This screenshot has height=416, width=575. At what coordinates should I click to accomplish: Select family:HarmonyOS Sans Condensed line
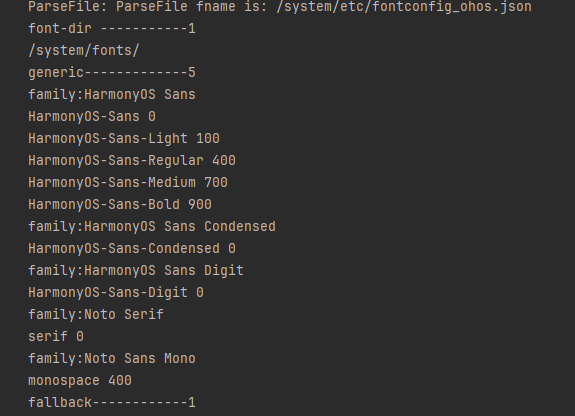tap(152, 227)
